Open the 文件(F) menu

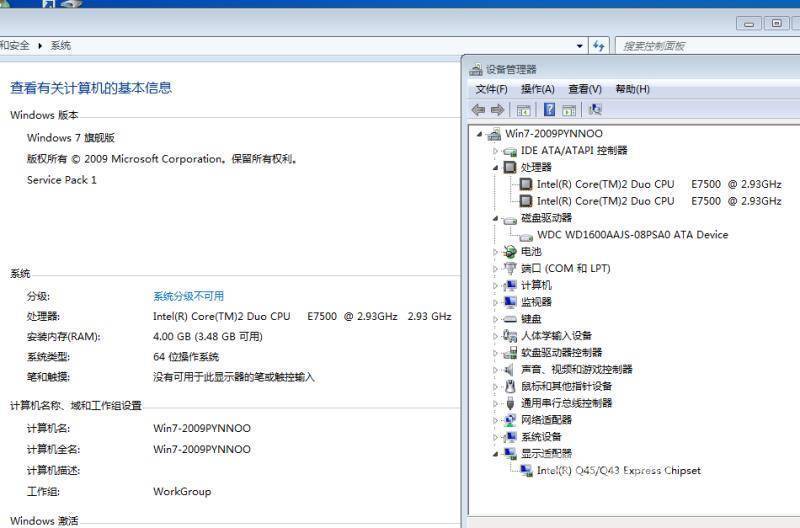[x=491, y=89]
